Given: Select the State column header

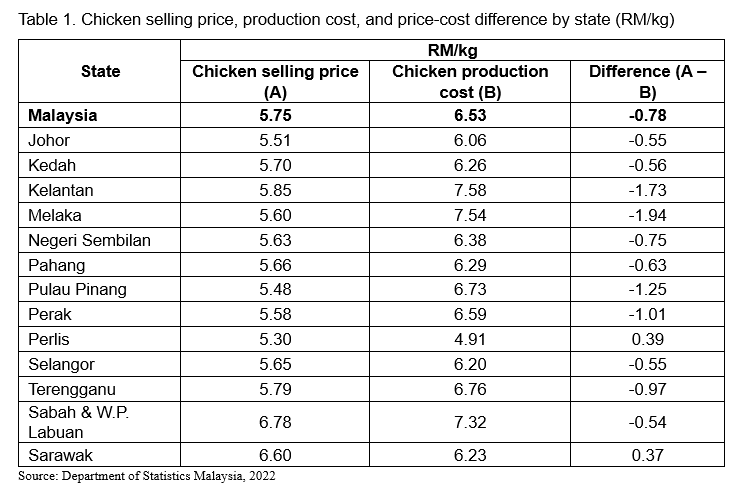Looking at the screenshot, I should click(x=100, y=71).
